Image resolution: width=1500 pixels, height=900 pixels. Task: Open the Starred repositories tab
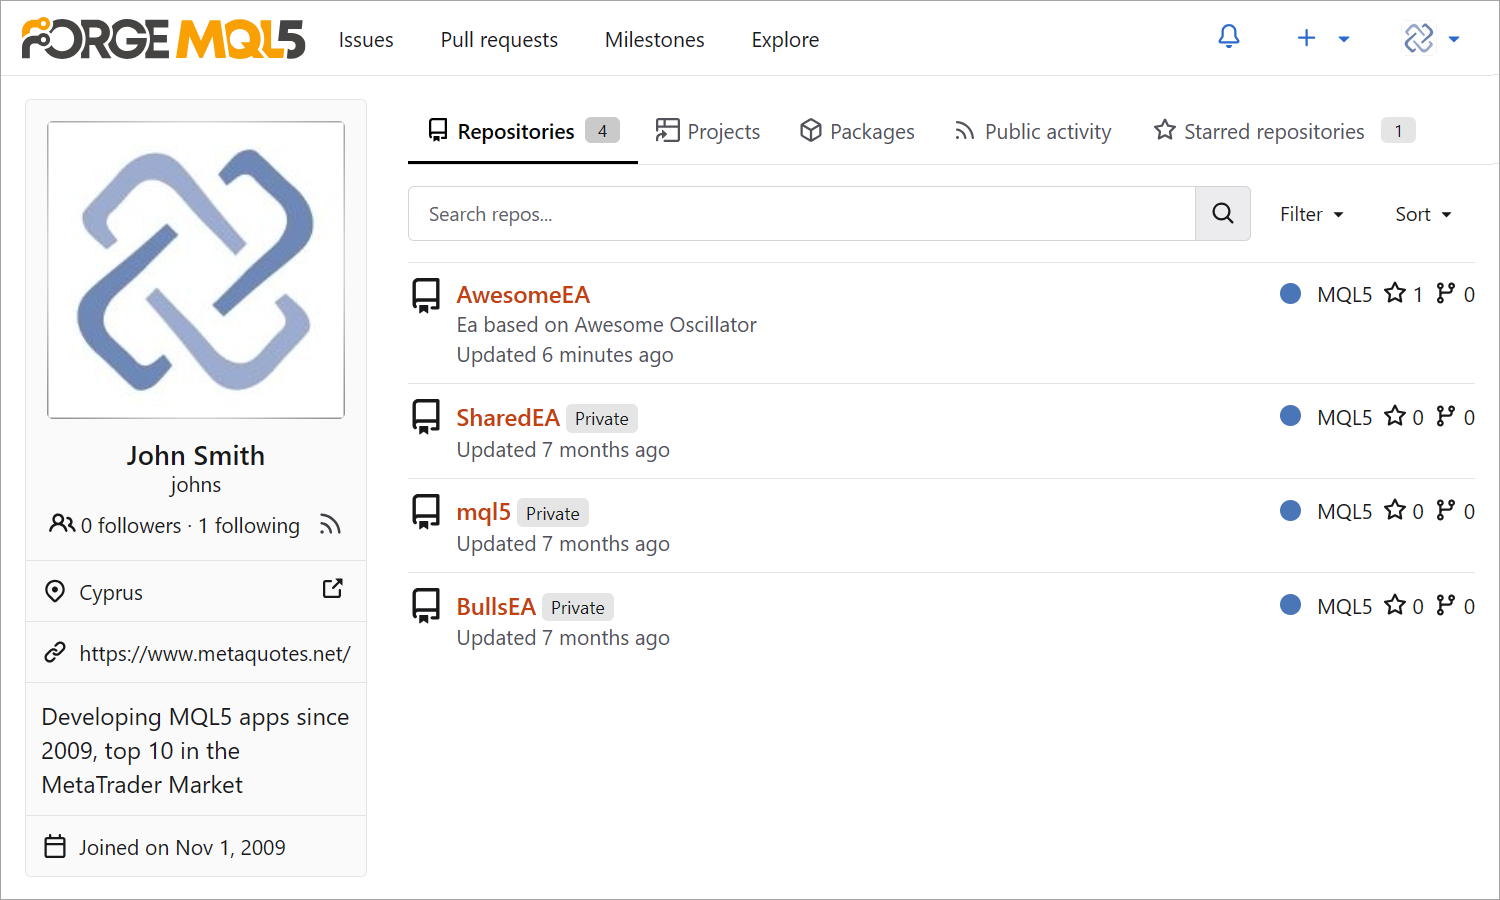1273,131
